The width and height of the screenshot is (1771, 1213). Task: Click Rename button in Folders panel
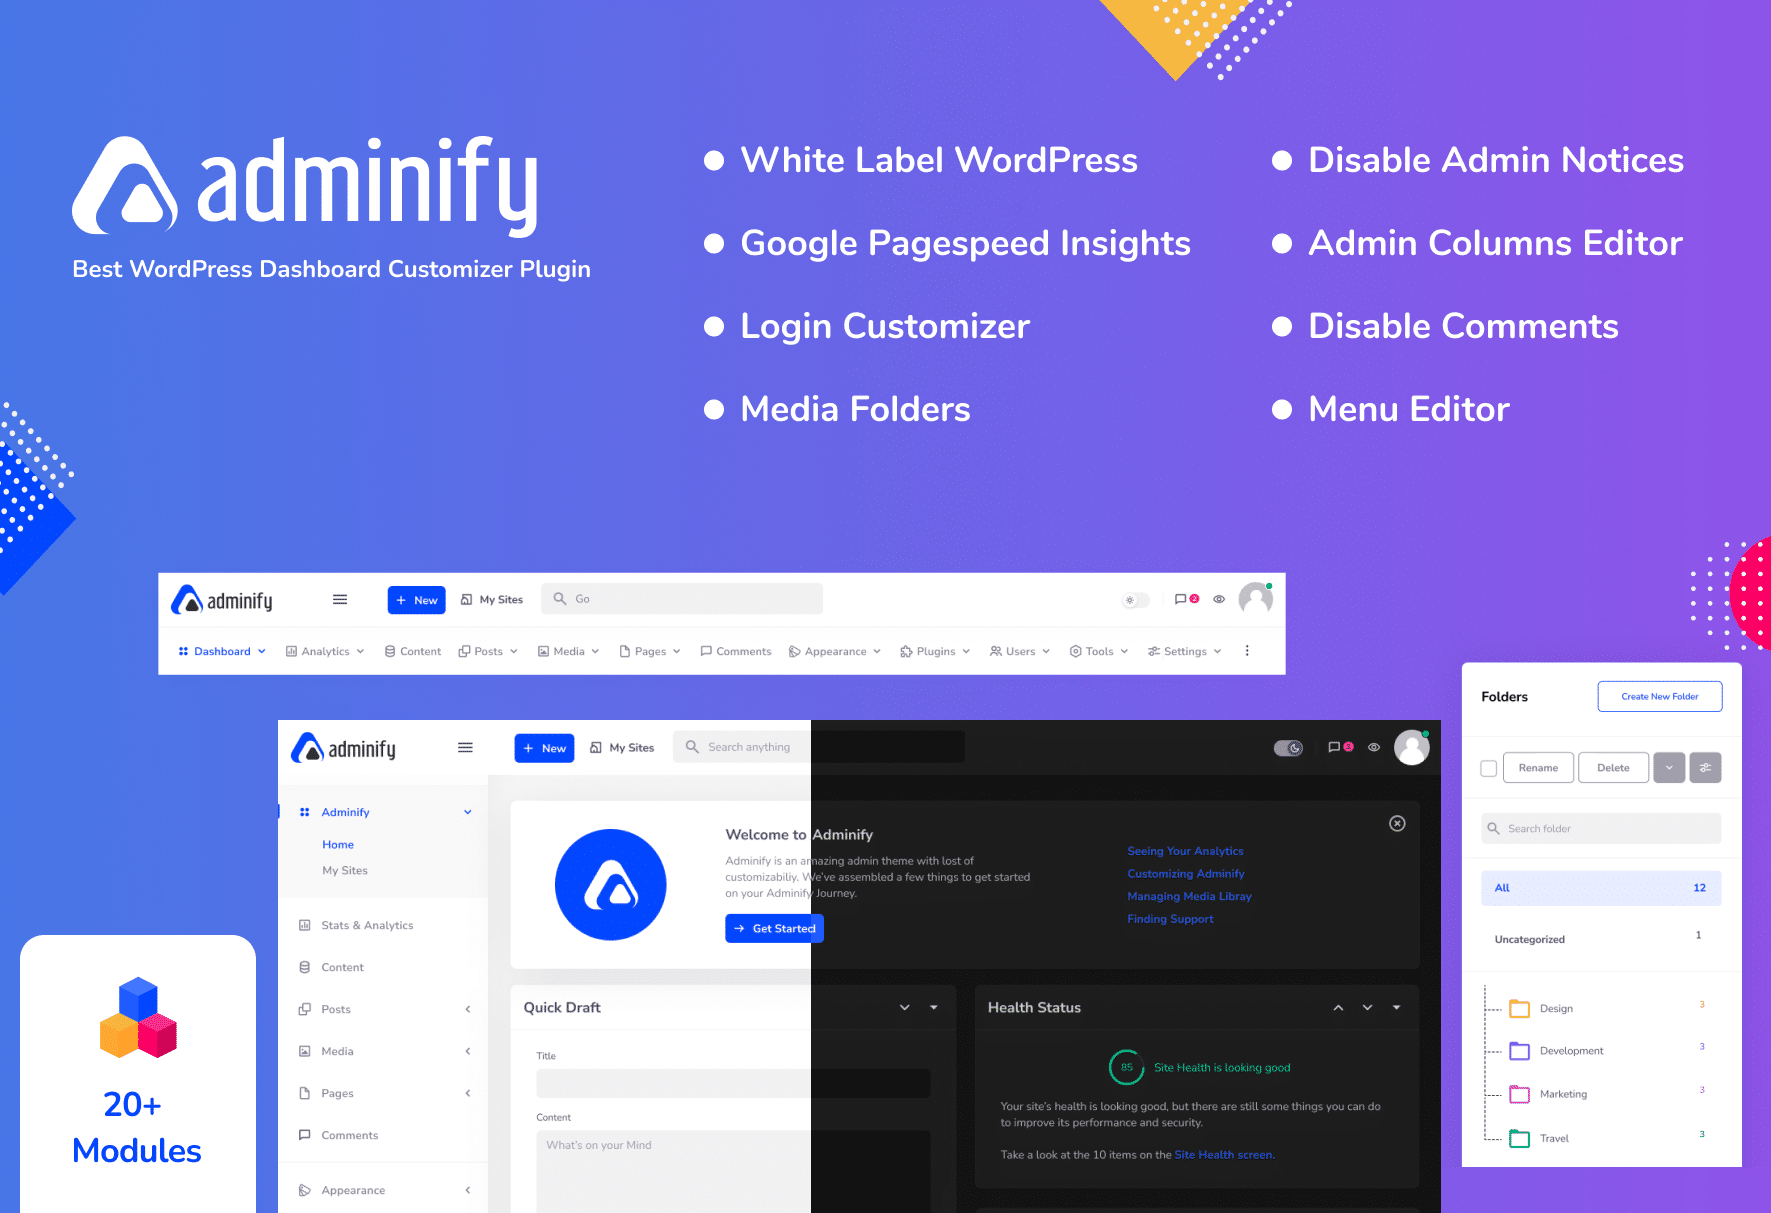click(x=1538, y=768)
